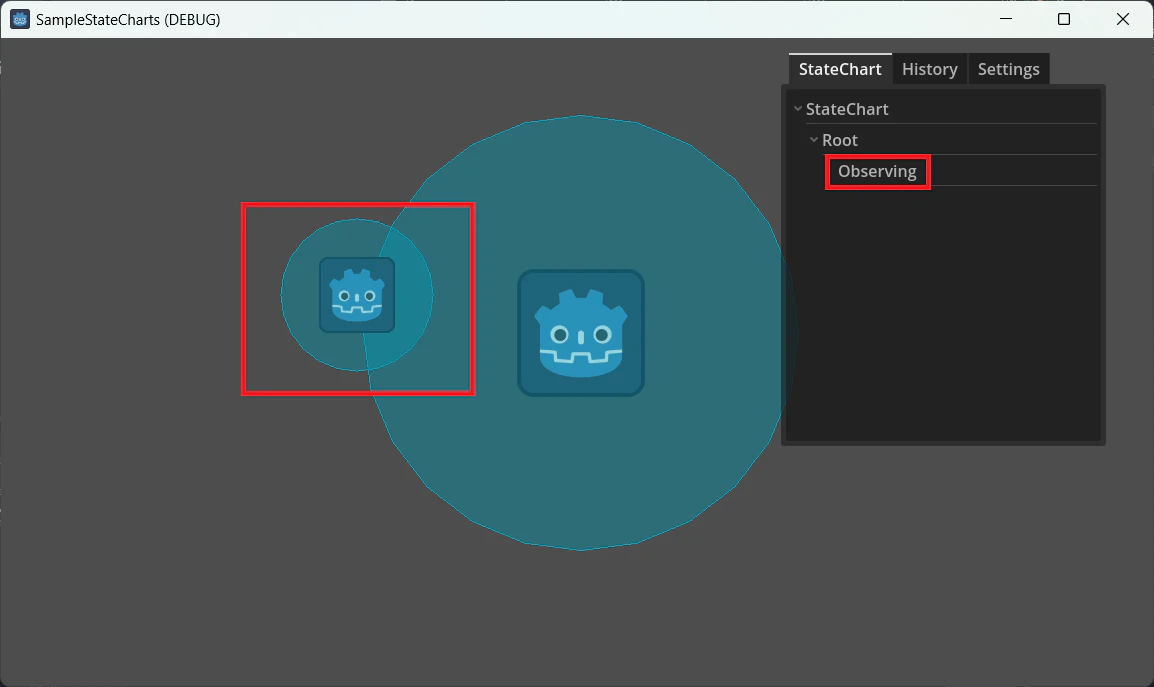The height and width of the screenshot is (687, 1154).
Task: Switch to the StateChart tab
Action: pos(840,69)
